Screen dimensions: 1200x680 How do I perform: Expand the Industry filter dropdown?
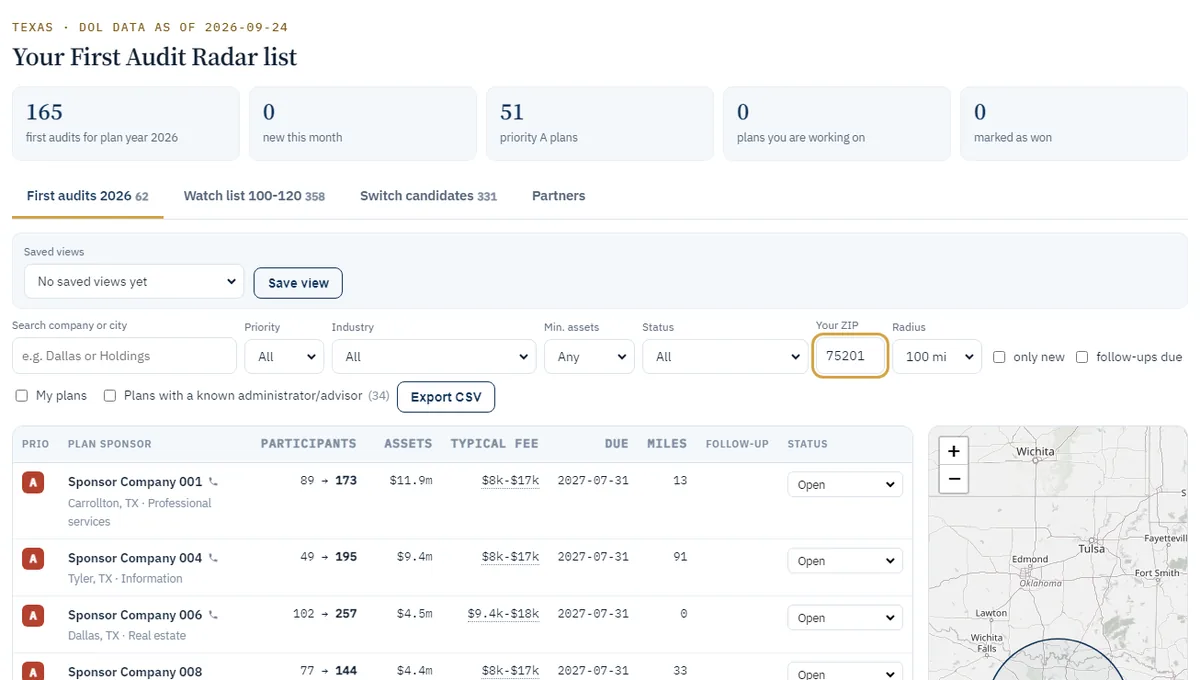[434, 356]
